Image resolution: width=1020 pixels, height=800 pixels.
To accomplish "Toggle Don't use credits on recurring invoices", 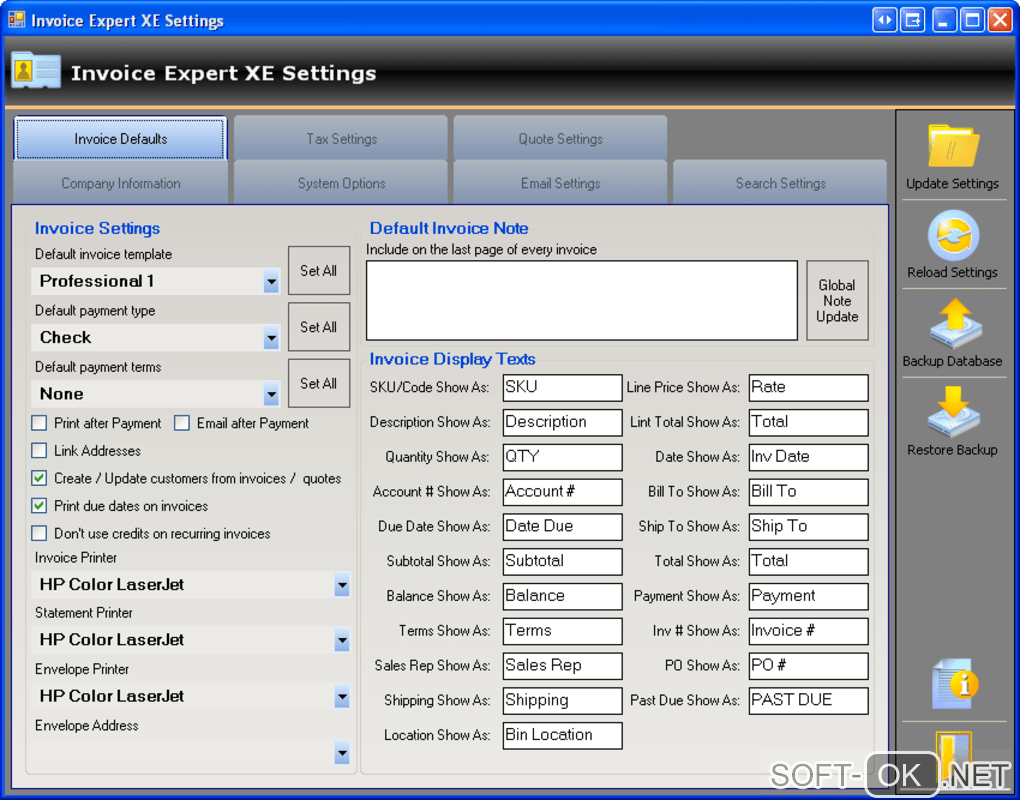I will coord(40,533).
